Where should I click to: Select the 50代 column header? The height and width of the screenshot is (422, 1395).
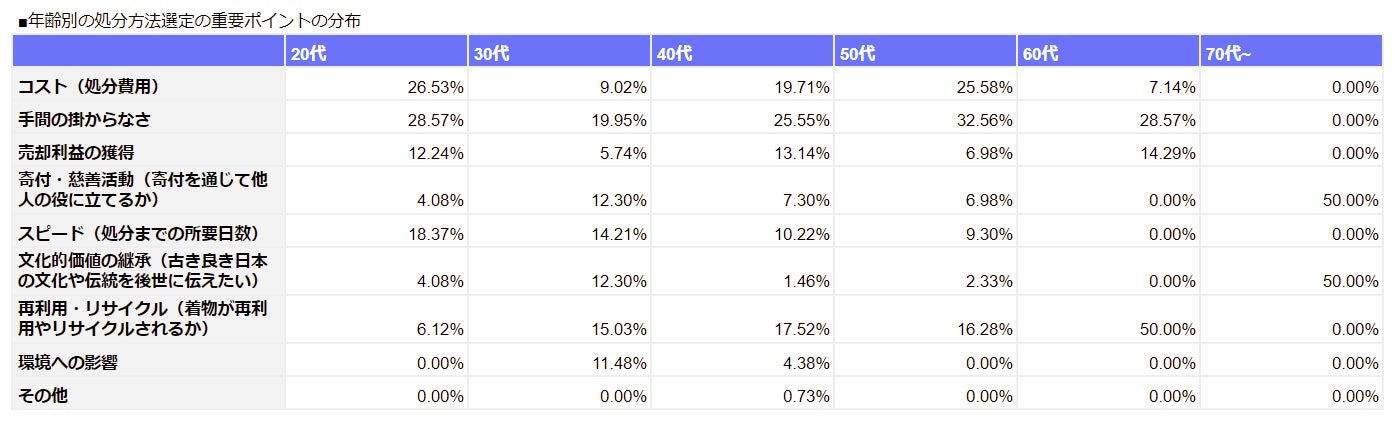coord(857,54)
